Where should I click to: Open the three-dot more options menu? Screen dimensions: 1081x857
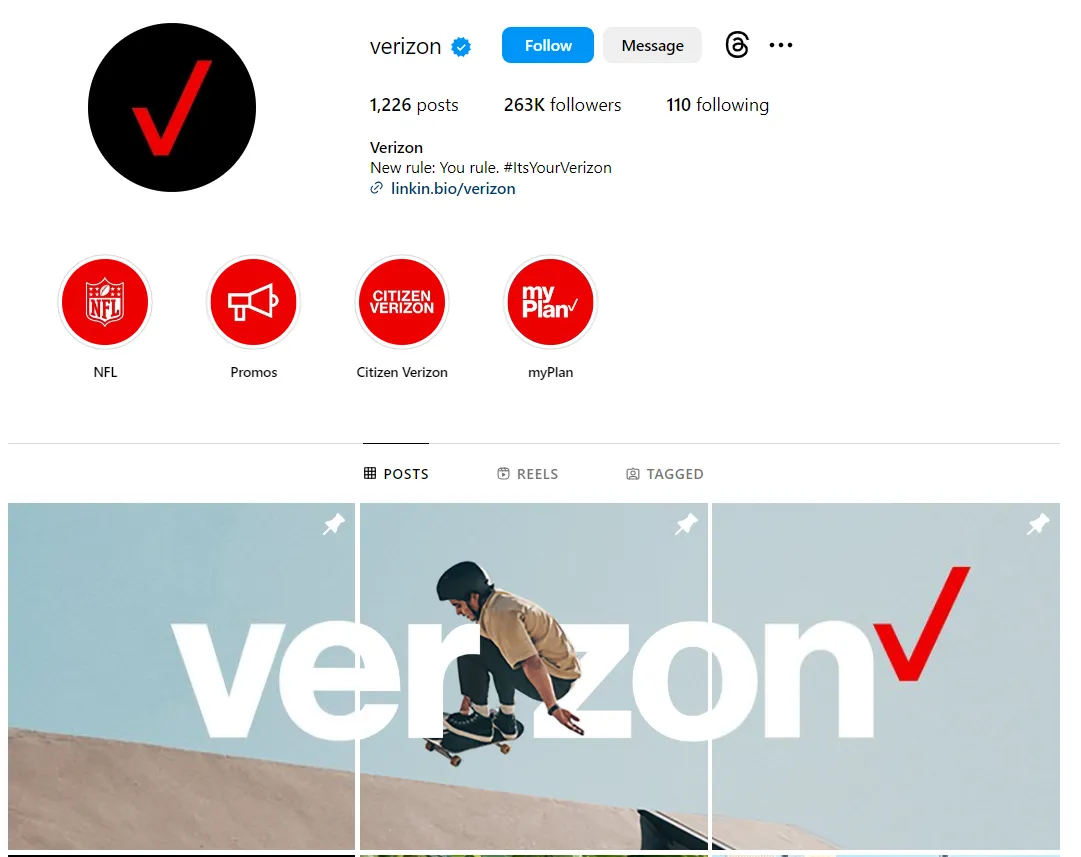pyautogui.click(x=780, y=45)
